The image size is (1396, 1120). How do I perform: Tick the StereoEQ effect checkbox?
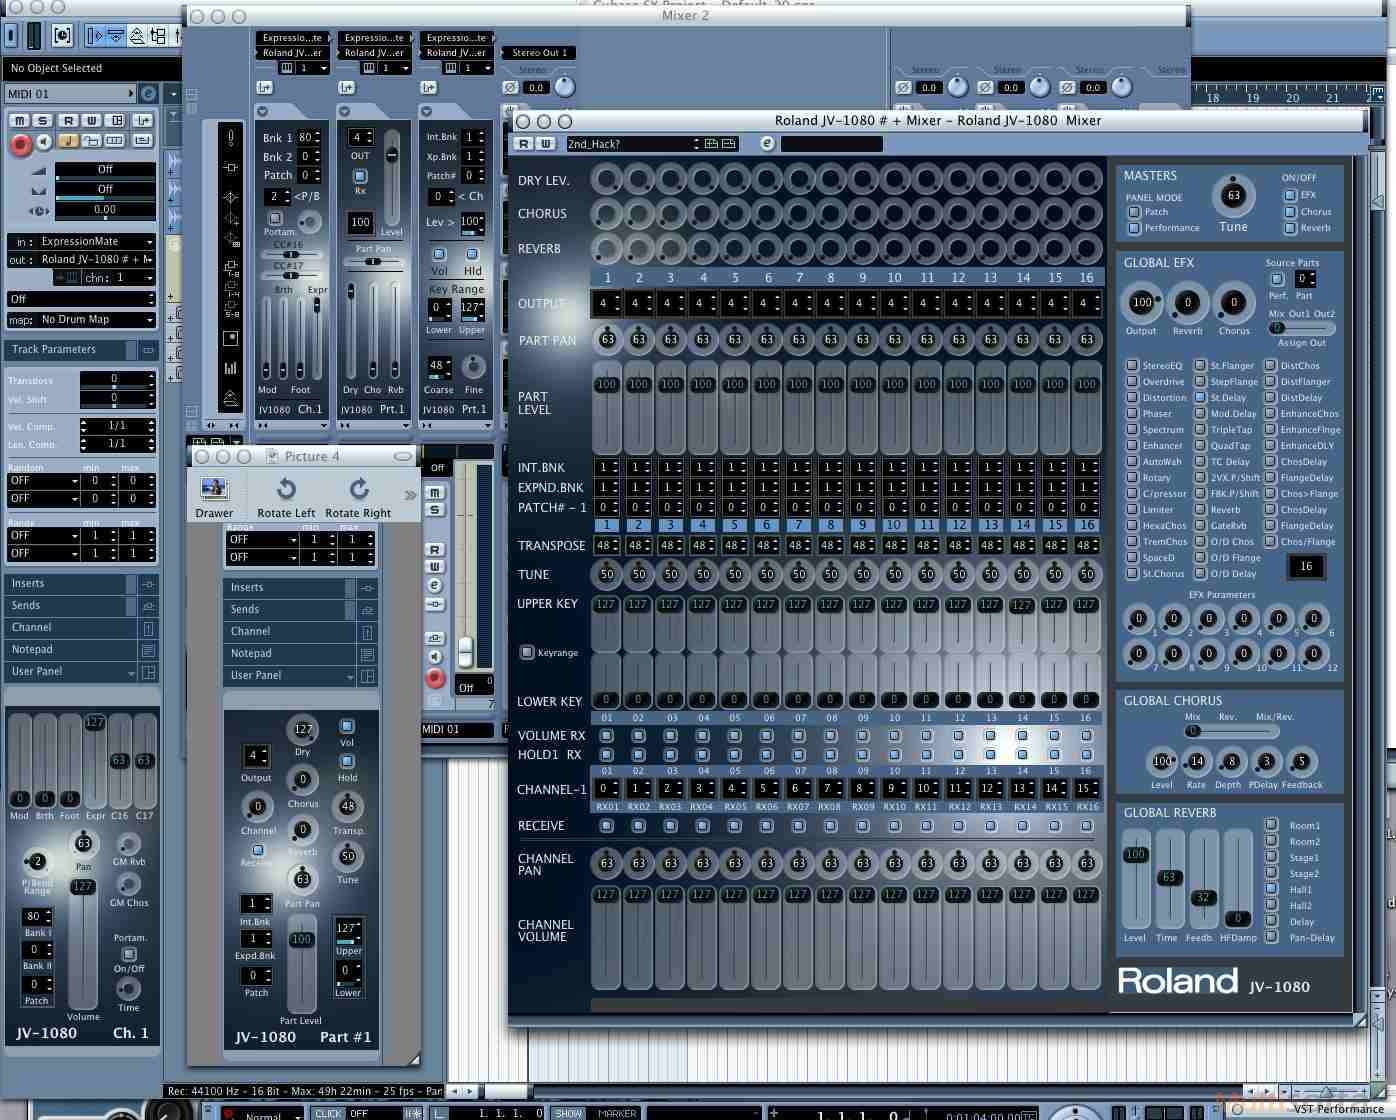[1132, 366]
